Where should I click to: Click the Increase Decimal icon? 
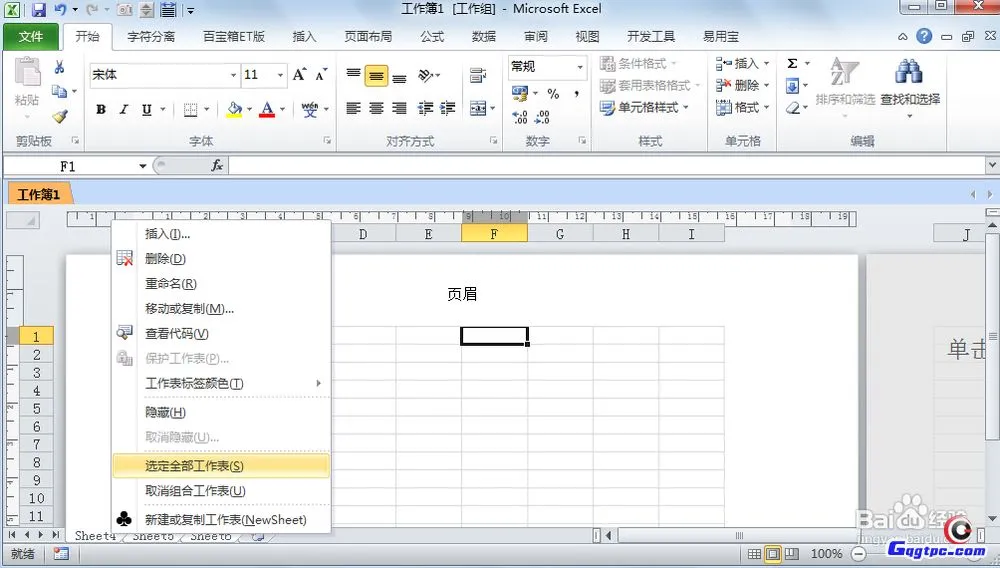coord(520,117)
